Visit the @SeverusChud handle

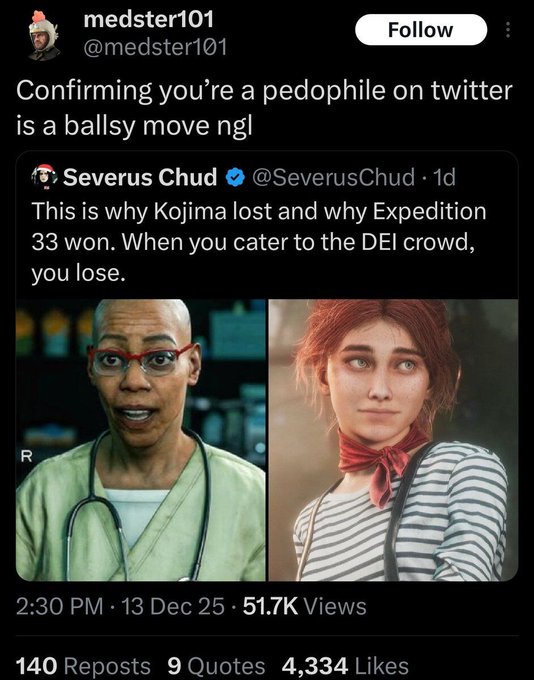[x=333, y=177]
